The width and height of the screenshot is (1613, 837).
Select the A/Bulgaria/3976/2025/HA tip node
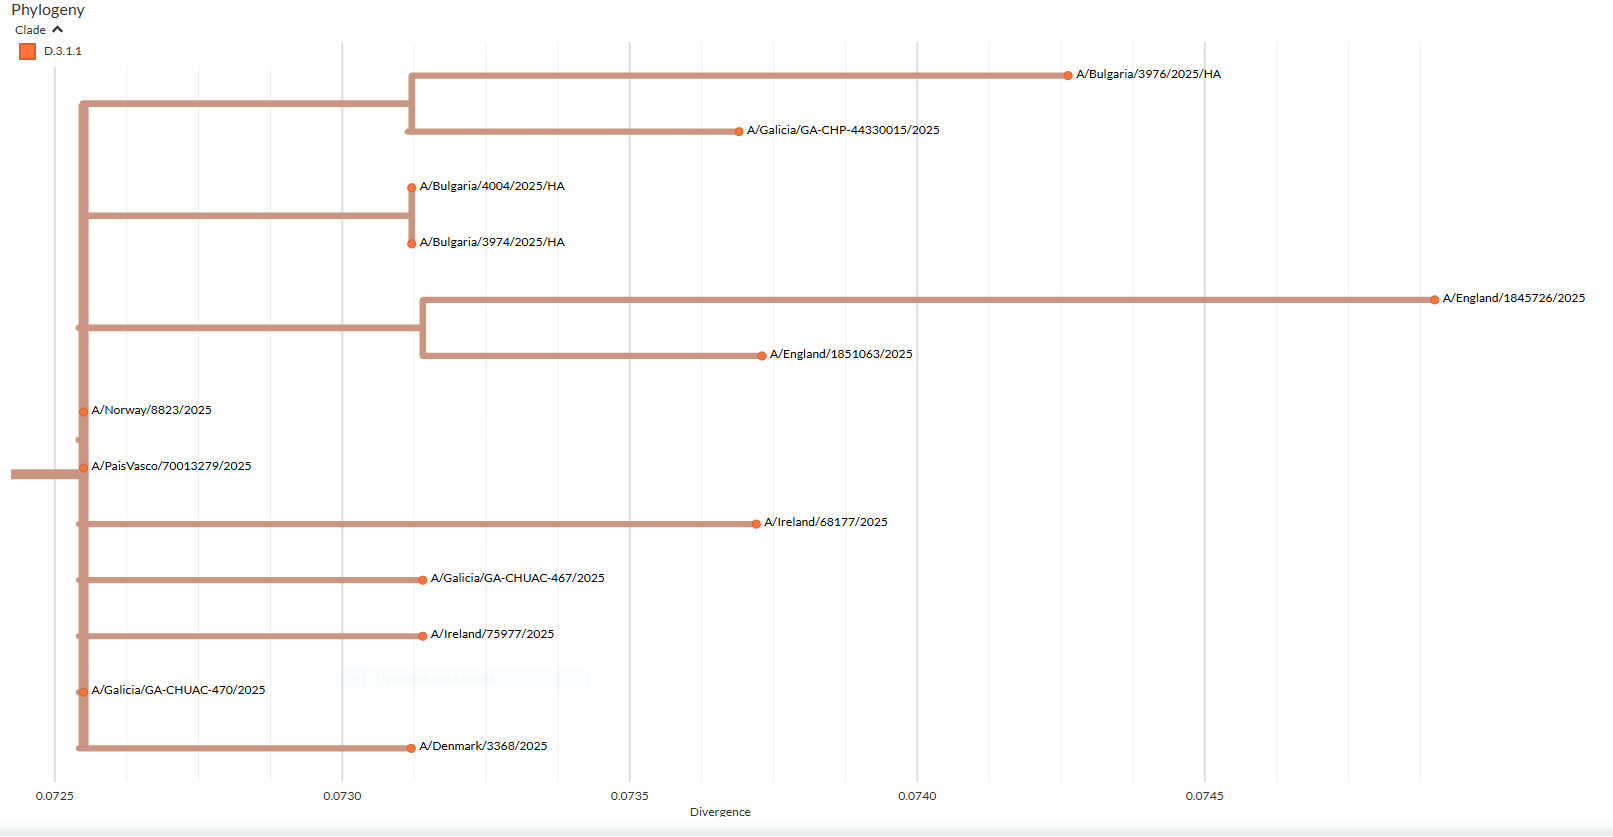click(x=1068, y=75)
